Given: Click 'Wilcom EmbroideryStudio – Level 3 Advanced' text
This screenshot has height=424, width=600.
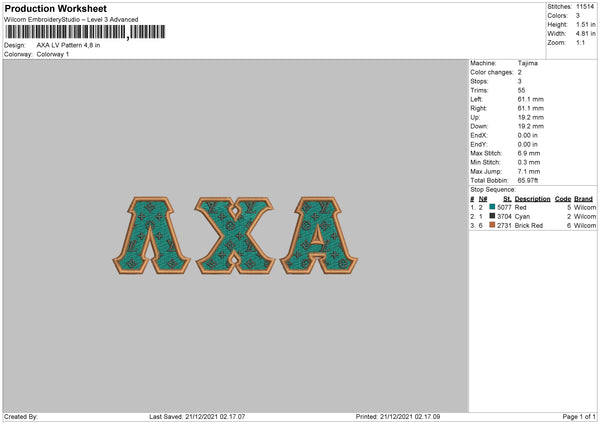Looking at the screenshot, I should click(71, 20).
